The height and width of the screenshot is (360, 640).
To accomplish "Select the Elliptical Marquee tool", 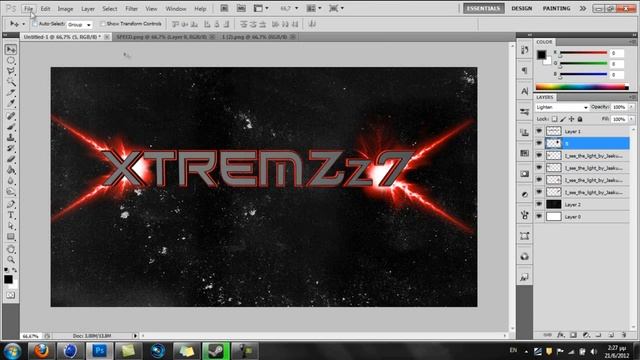I will click(11, 60).
